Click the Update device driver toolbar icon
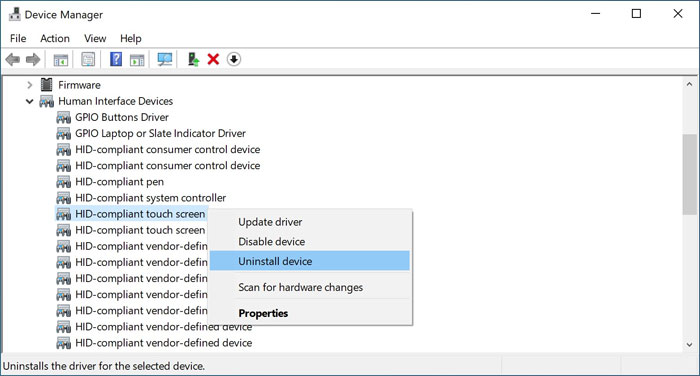Viewport: 700px width, 376px height. (193, 59)
